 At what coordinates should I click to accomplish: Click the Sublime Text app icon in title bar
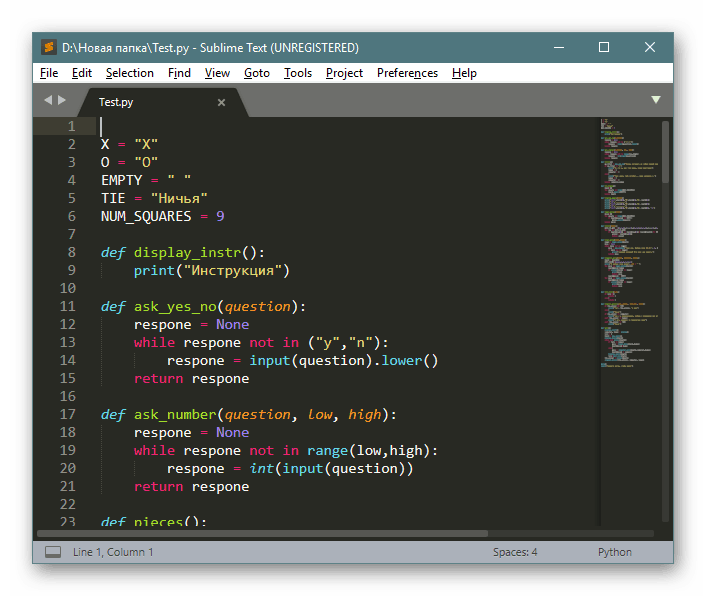[48, 47]
